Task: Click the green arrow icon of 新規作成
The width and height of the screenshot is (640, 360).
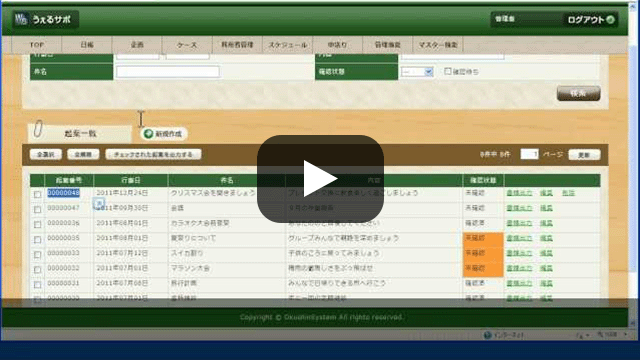Action: pos(149,133)
